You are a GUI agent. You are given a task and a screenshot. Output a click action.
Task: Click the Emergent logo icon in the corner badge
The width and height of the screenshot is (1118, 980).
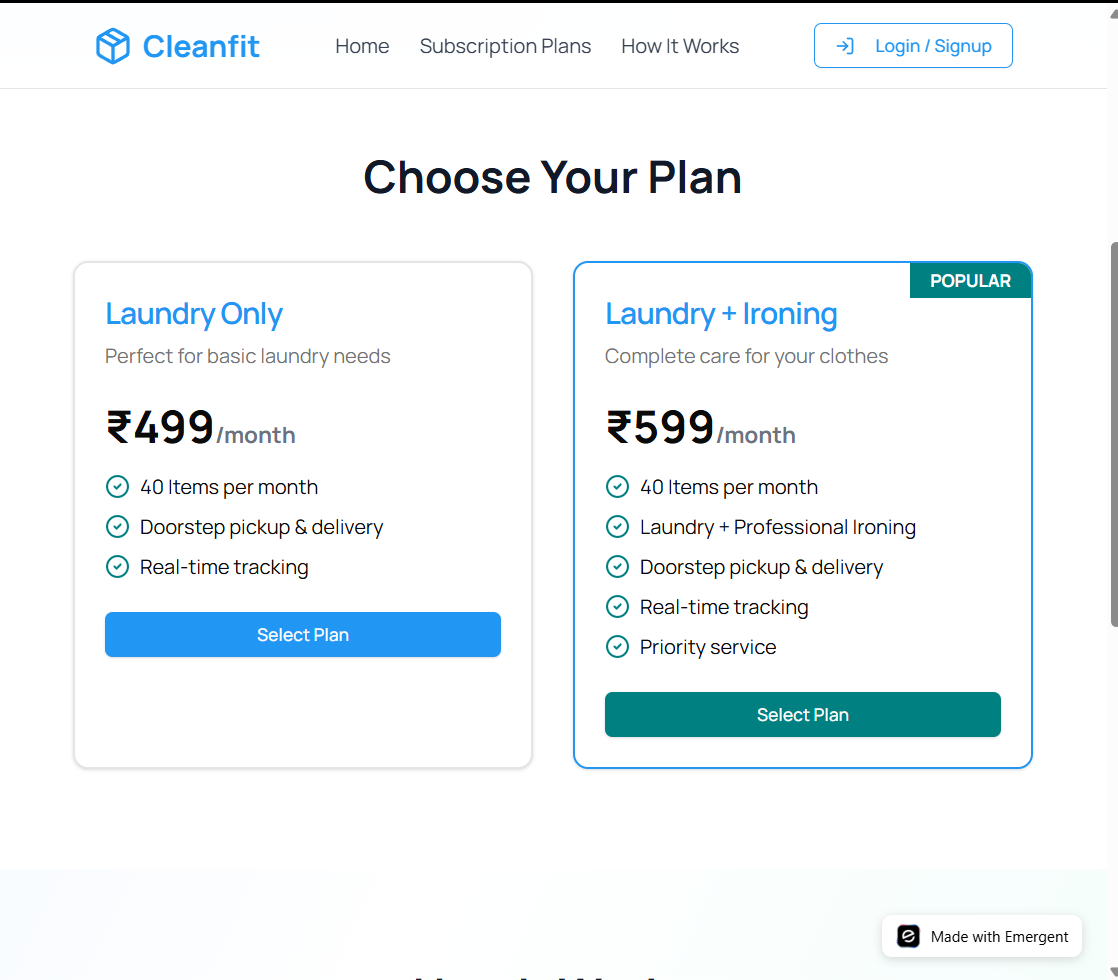click(x=907, y=936)
